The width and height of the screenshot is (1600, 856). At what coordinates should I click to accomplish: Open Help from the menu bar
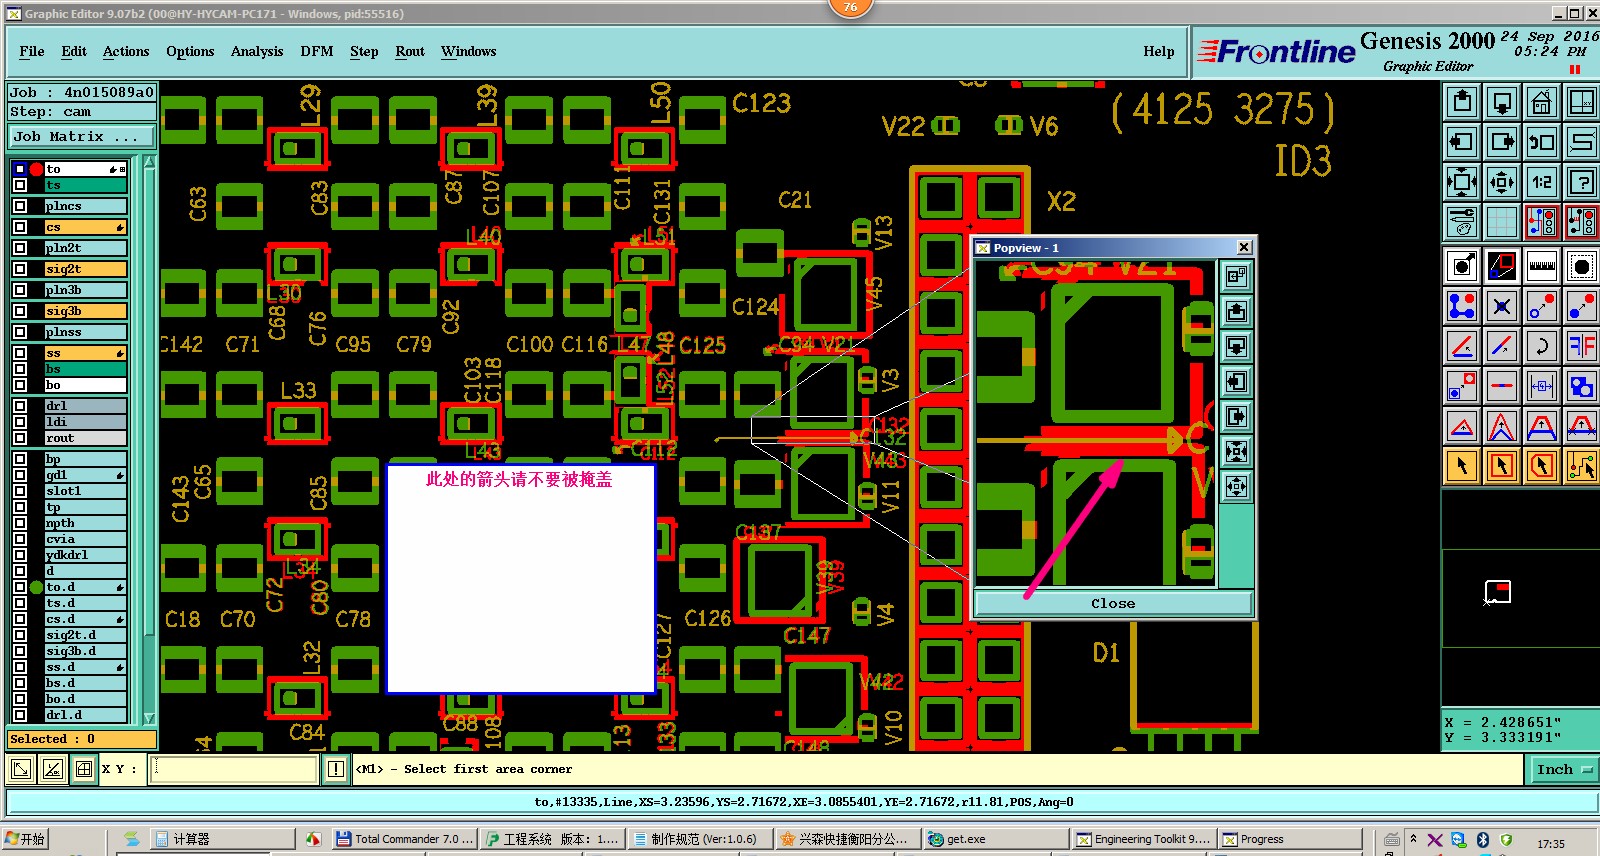point(1159,51)
